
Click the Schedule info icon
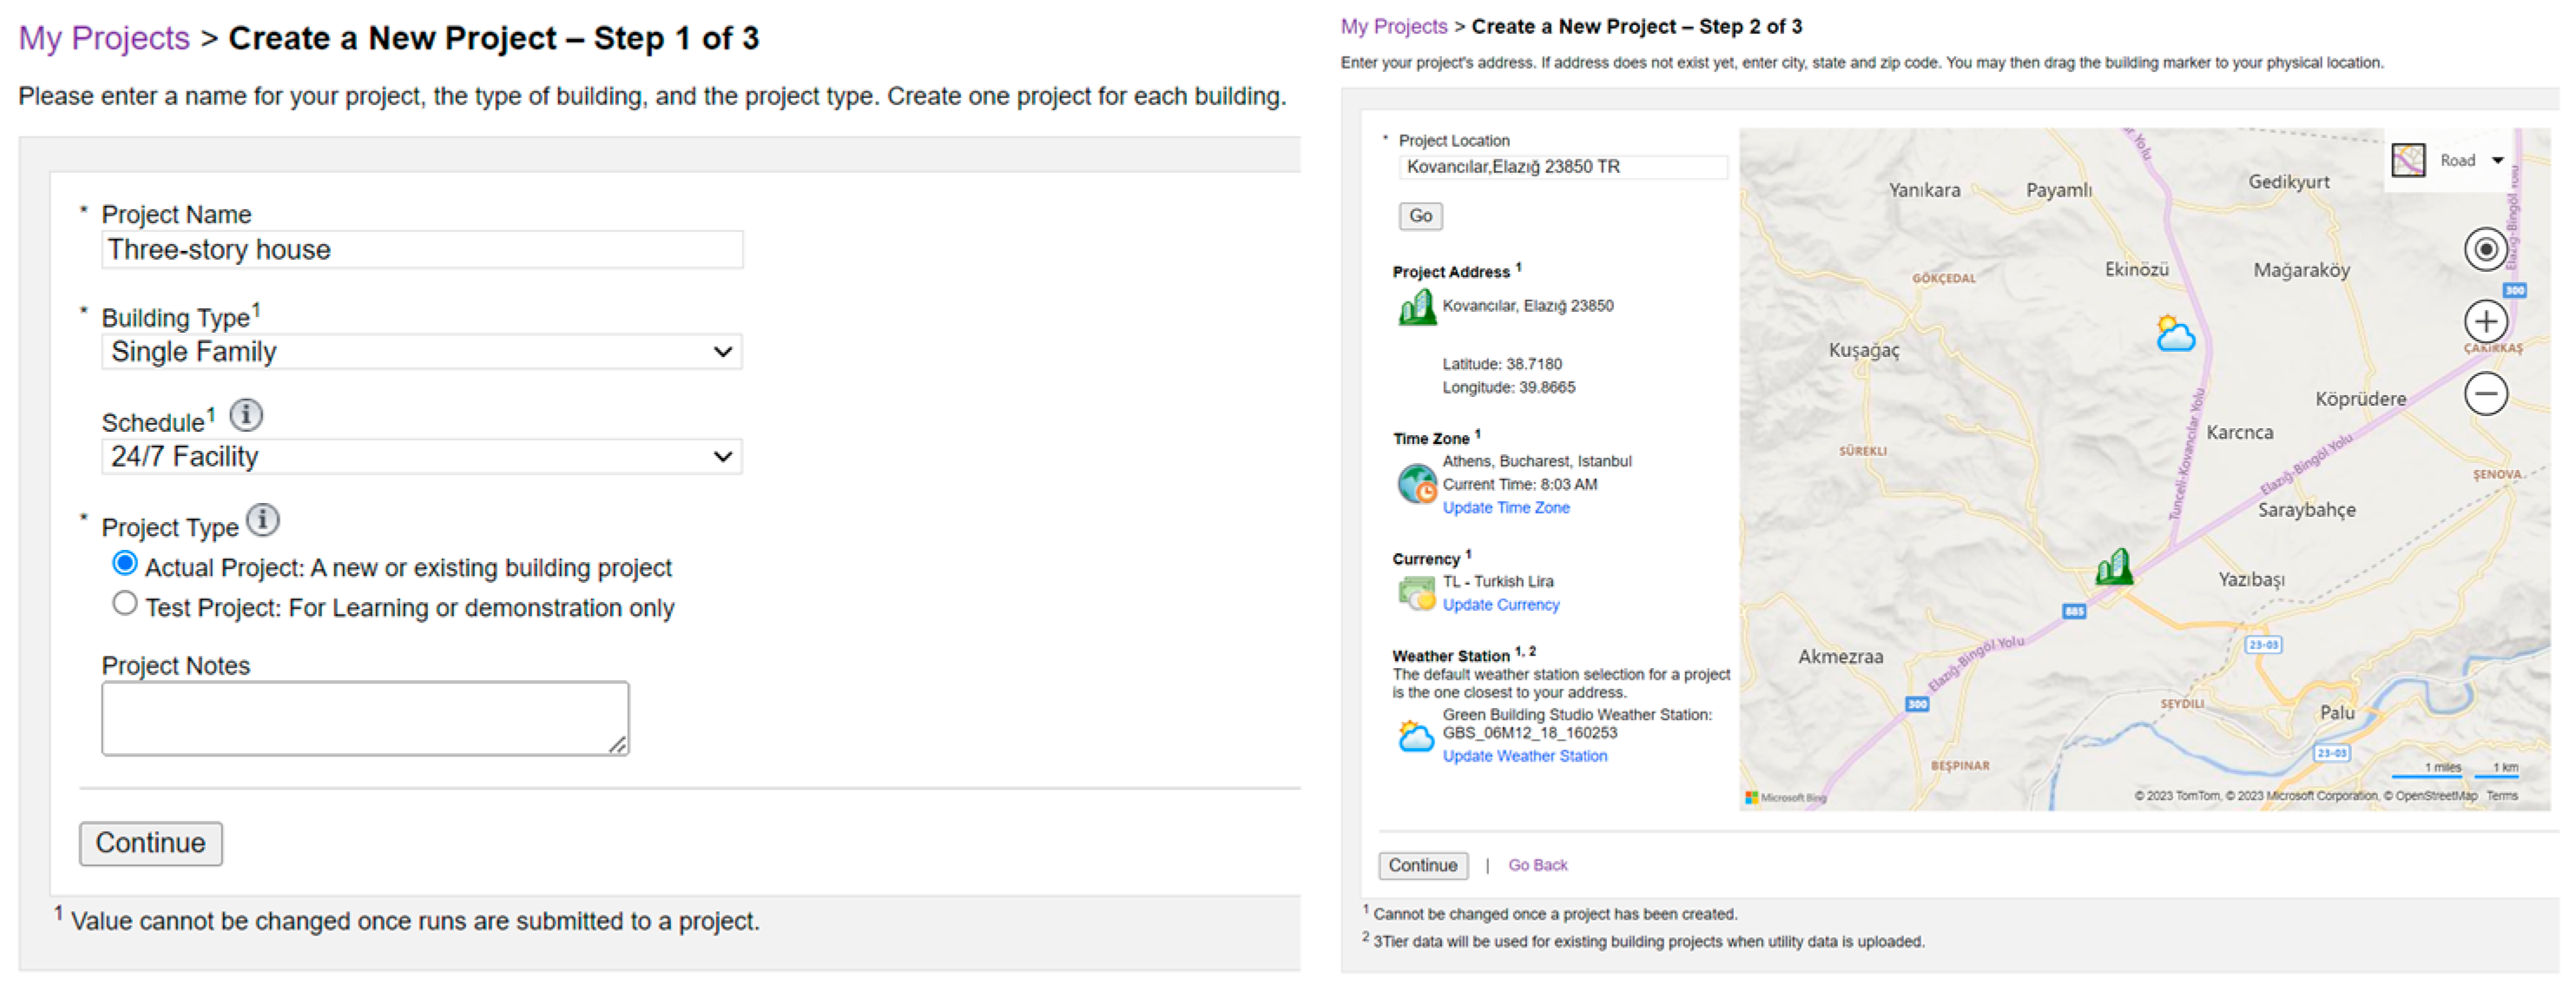[x=246, y=415]
